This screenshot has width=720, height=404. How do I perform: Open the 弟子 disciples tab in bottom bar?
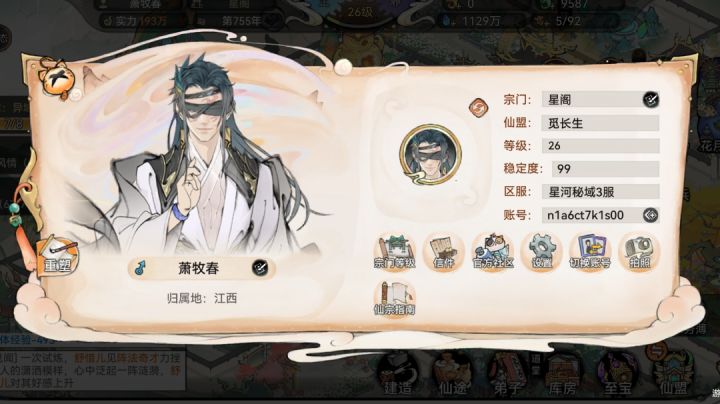tap(507, 373)
